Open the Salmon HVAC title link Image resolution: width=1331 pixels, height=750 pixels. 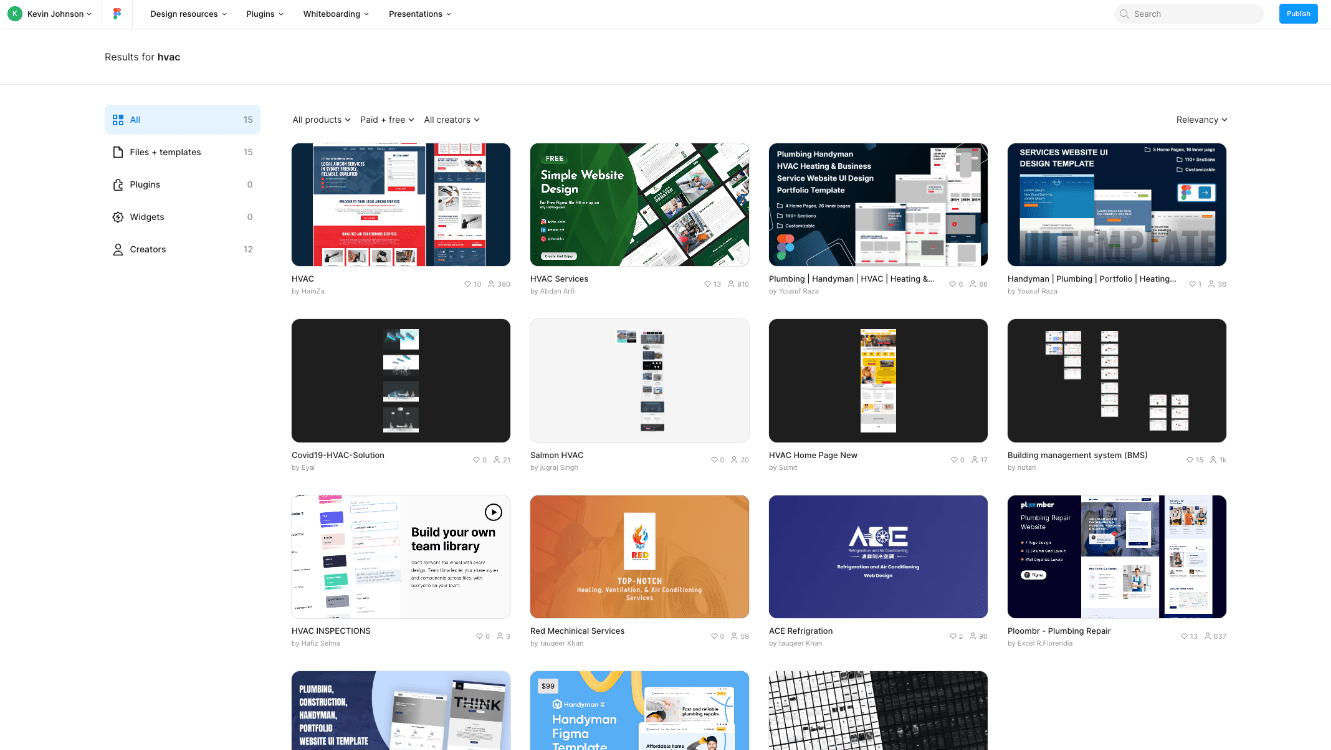pos(557,455)
